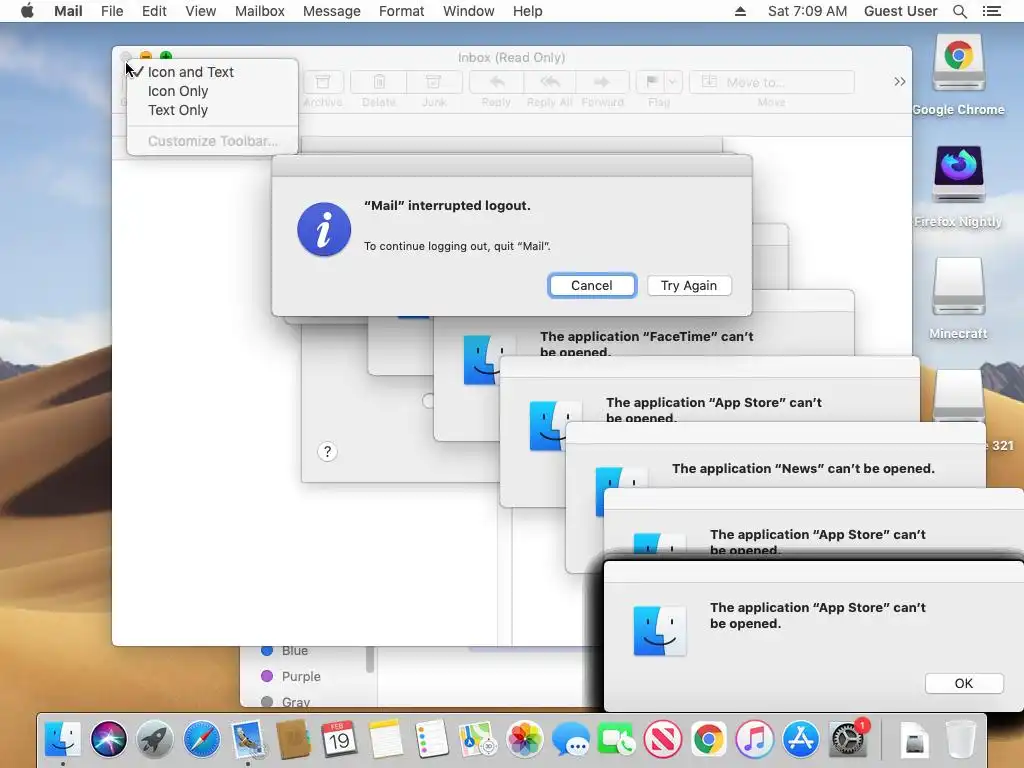Open the Message menu
The image size is (1024, 768).
331,11
